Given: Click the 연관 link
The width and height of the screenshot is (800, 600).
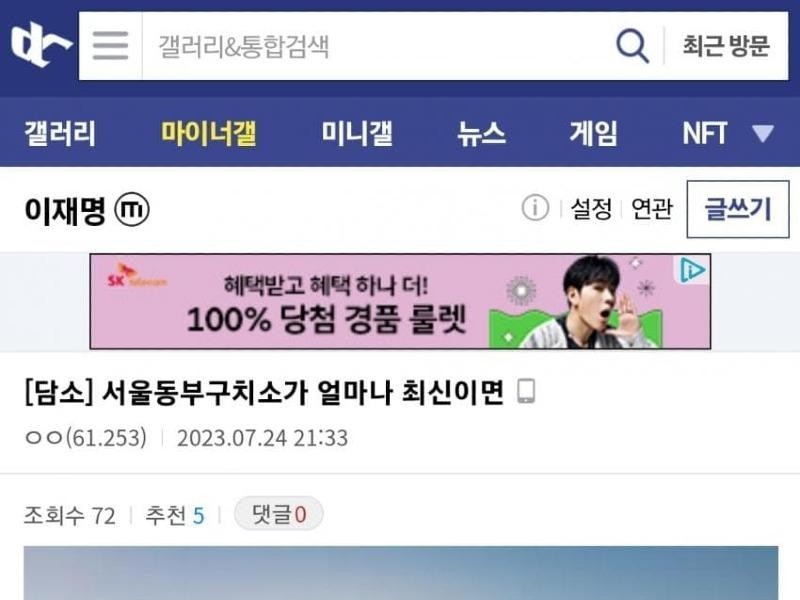Looking at the screenshot, I should tap(652, 209).
